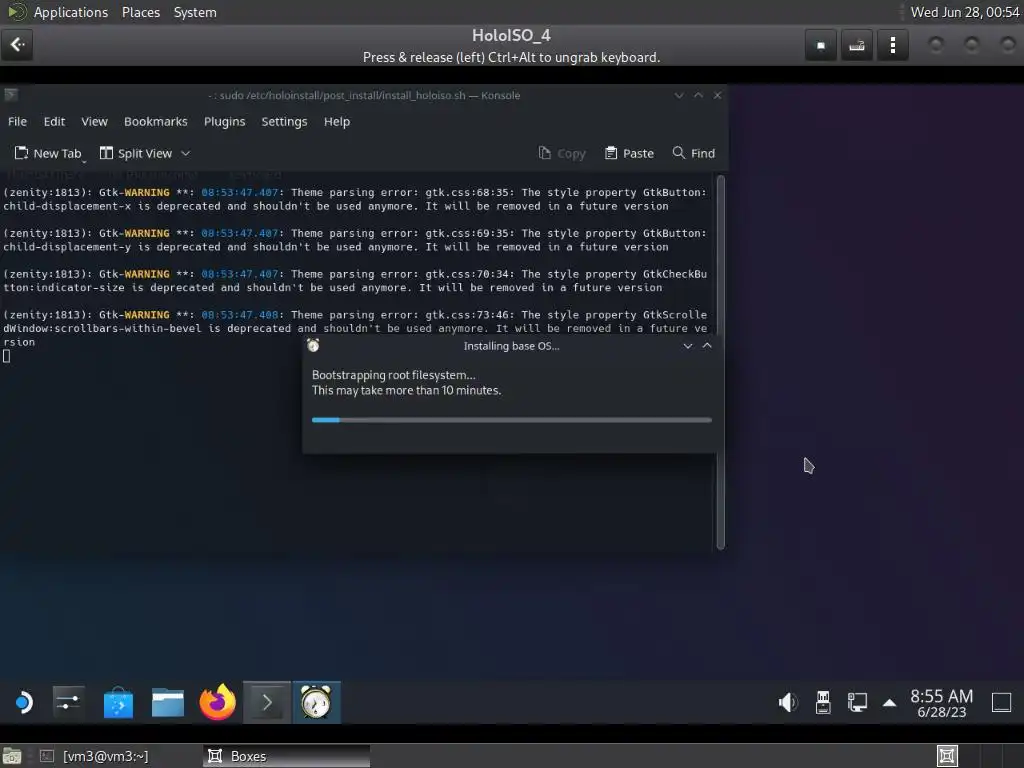Screen dimensions: 1024x768
Task: Click the alarm clock icon in the dialog title
Action: tap(313, 345)
